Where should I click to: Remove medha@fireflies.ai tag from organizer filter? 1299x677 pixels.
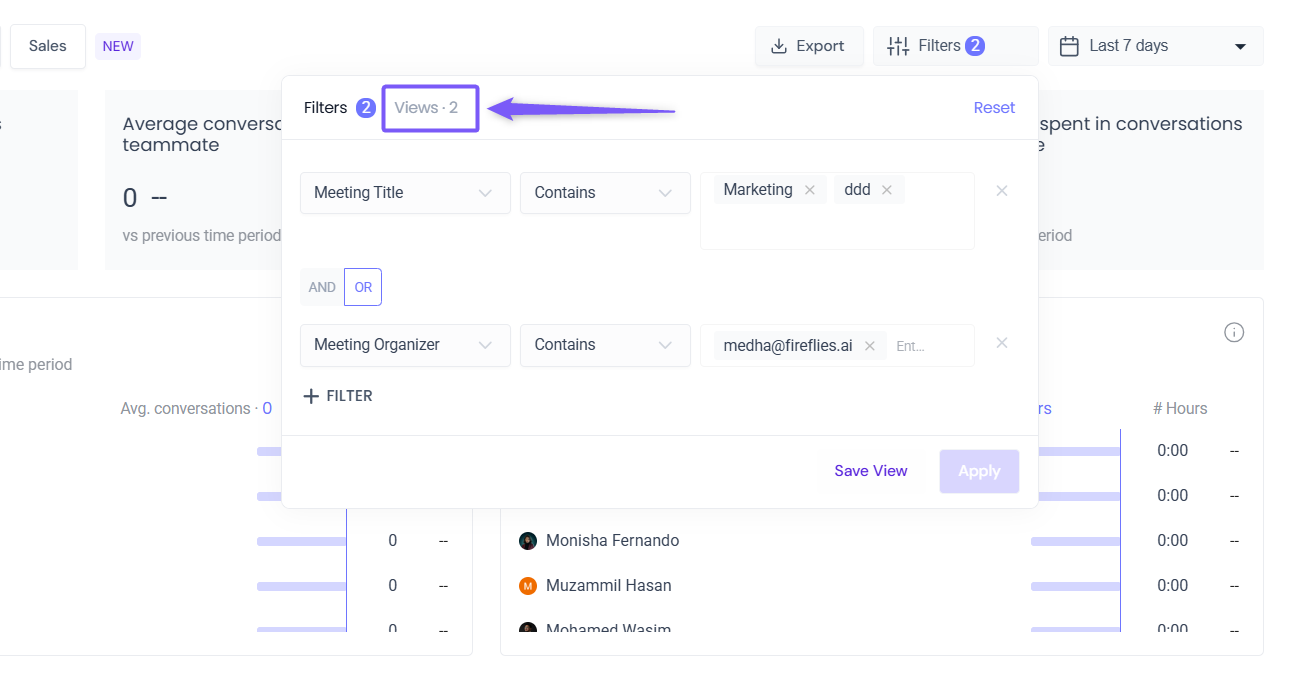click(x=869, y=346)
